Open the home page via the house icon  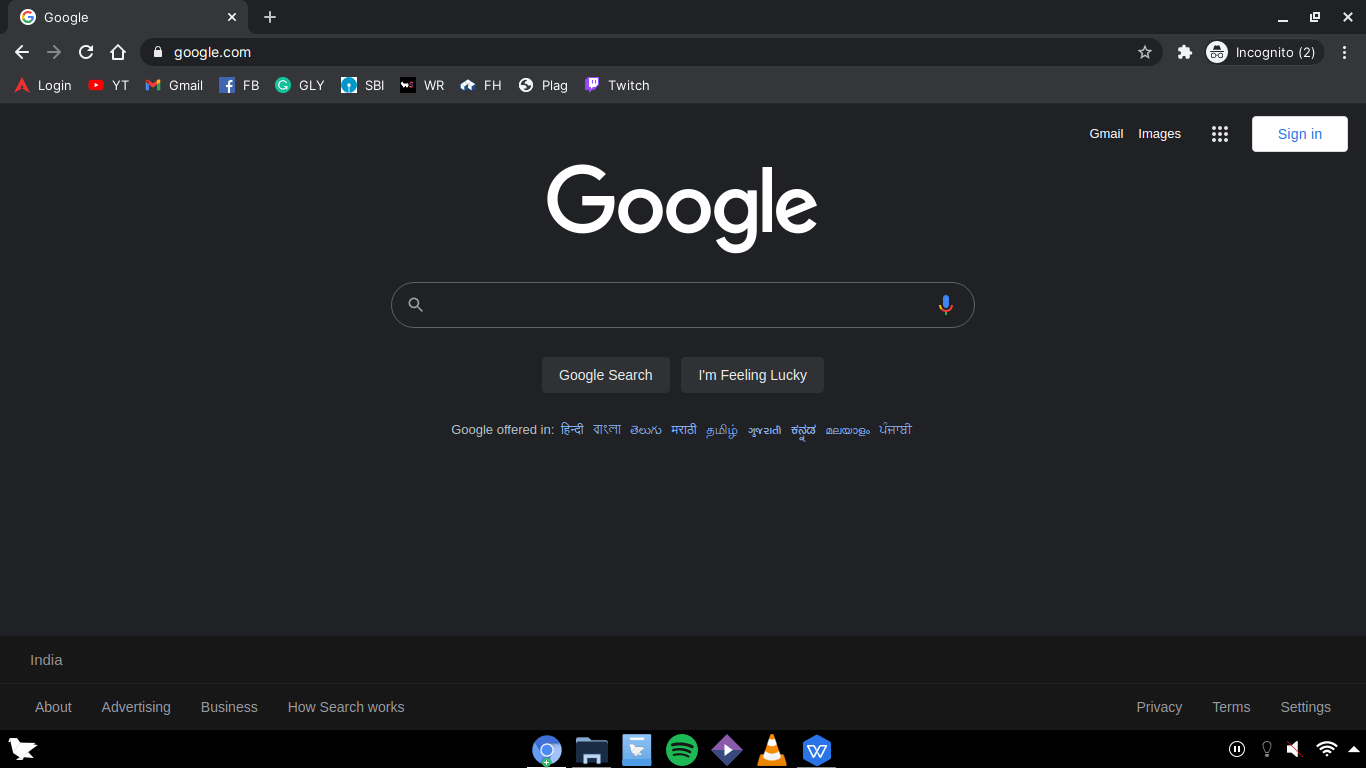click(x=118, y=52)
